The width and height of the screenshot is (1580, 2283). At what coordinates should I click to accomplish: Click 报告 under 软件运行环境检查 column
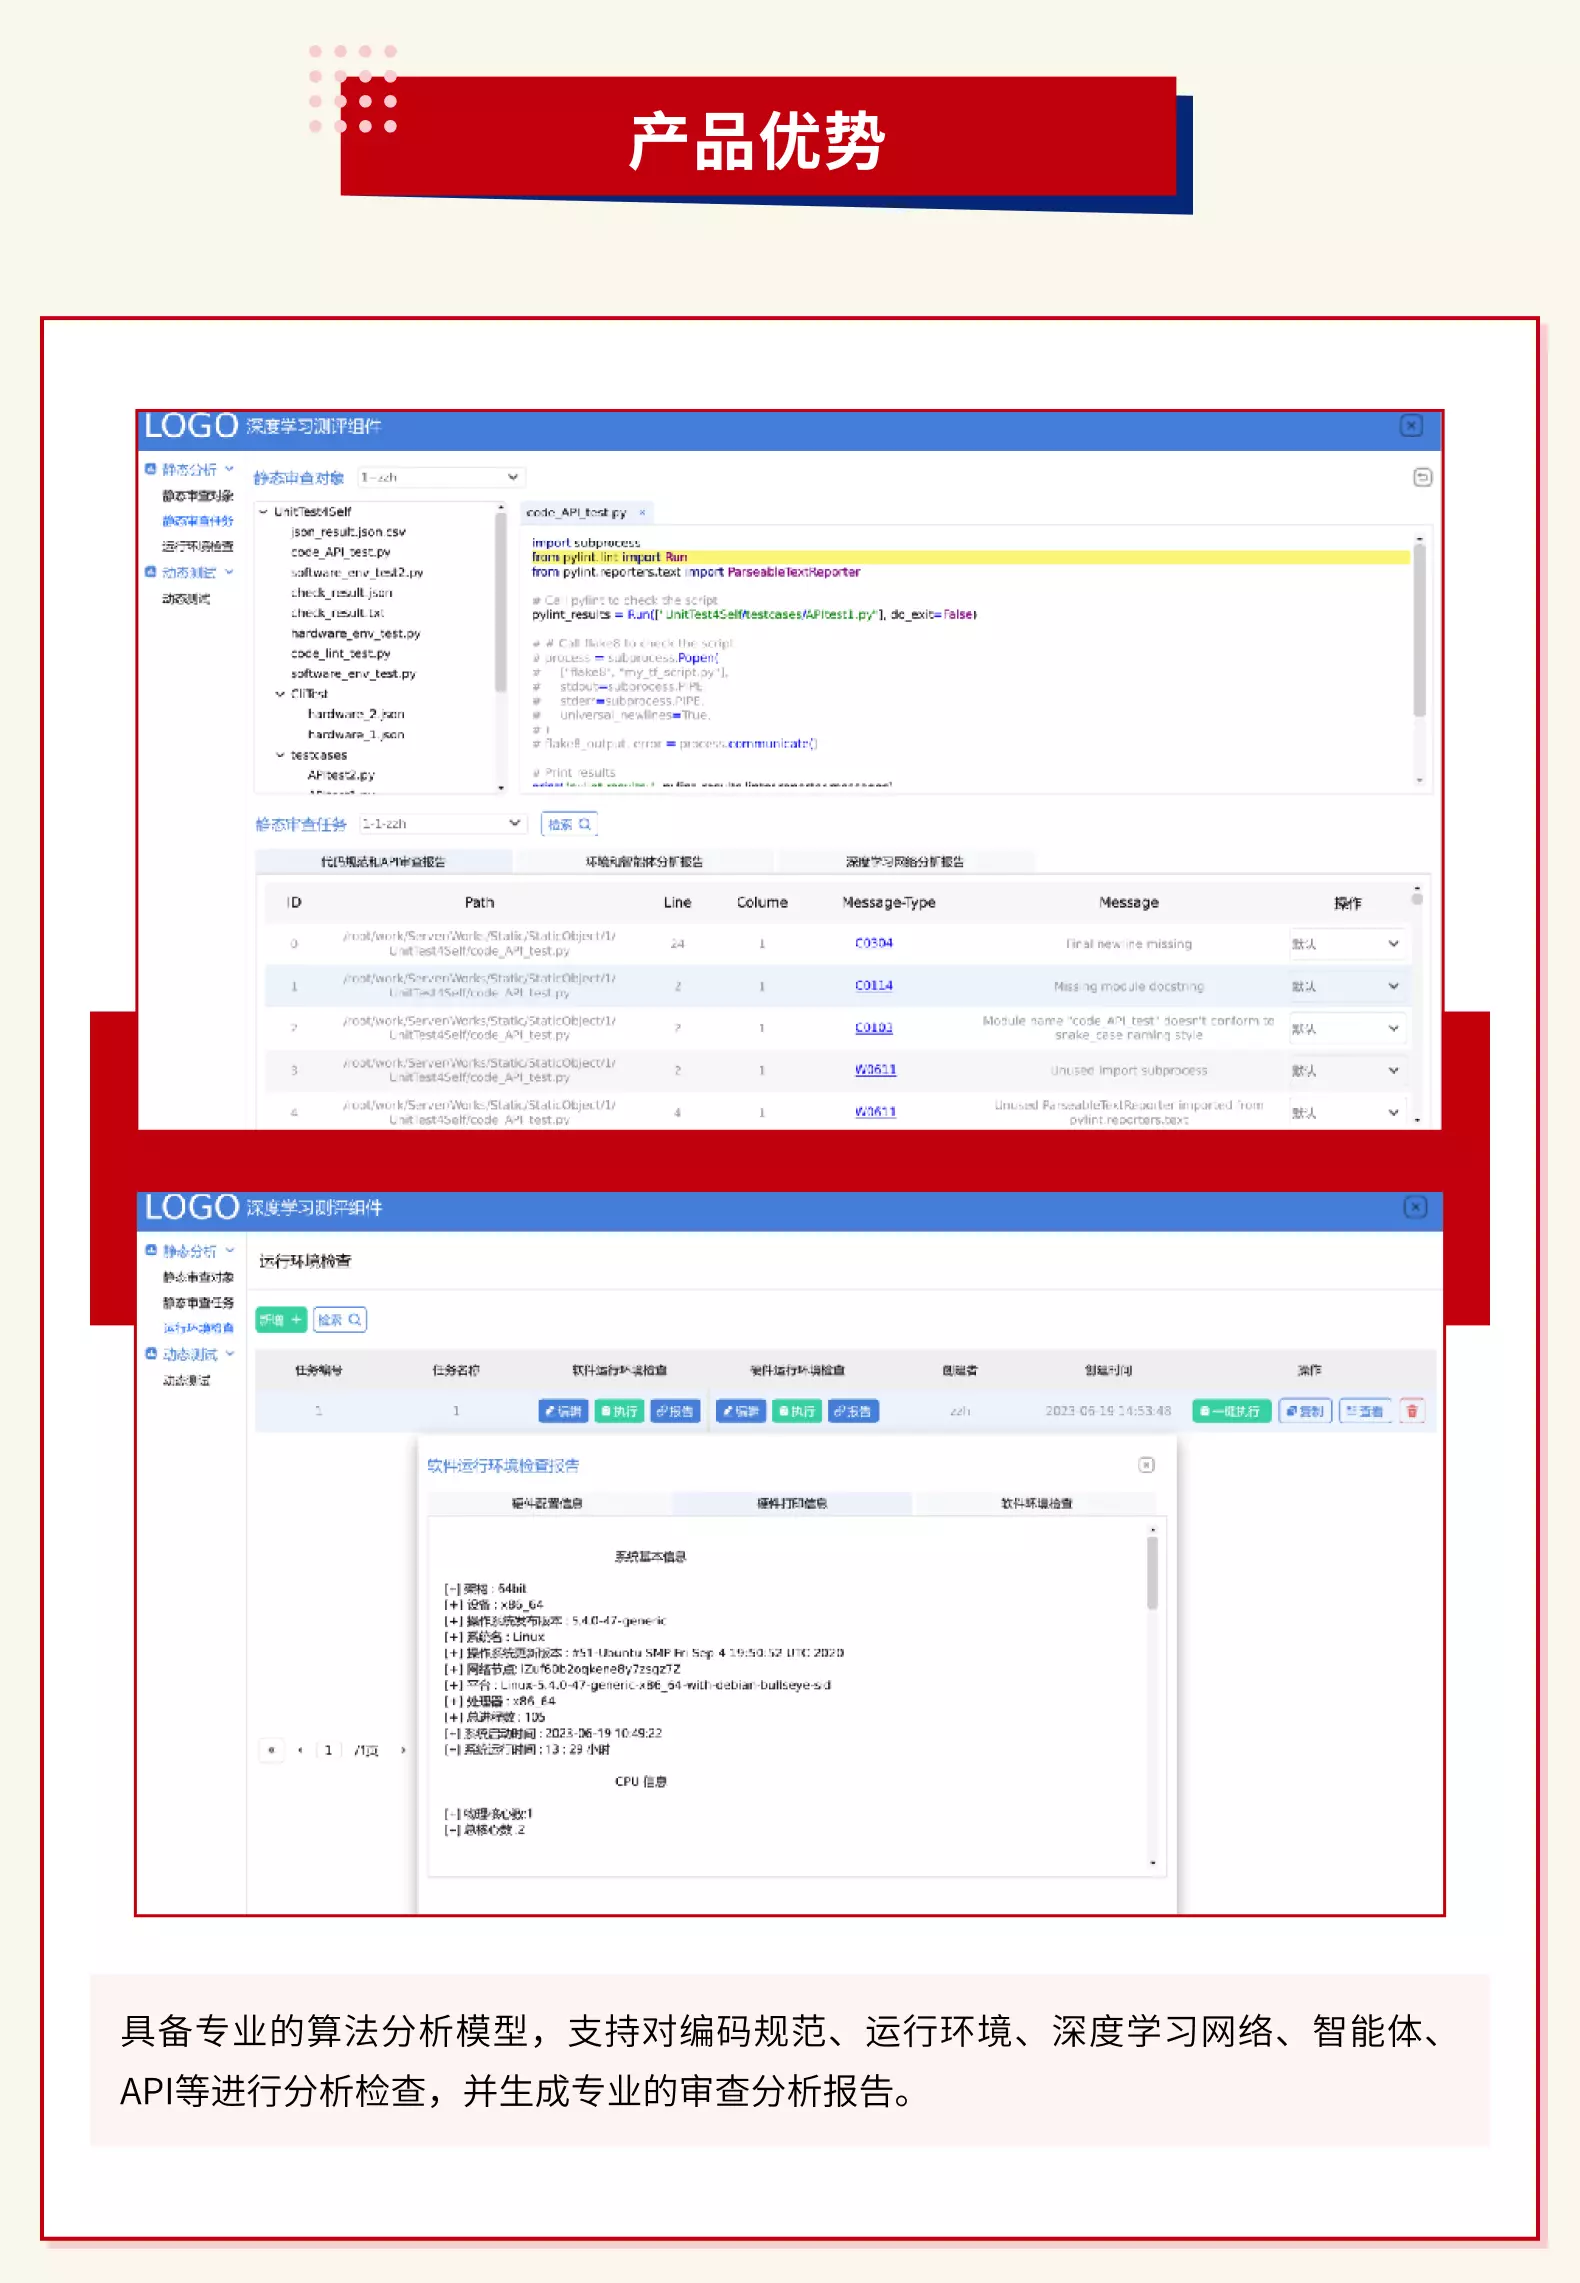tap(675, 1411)
